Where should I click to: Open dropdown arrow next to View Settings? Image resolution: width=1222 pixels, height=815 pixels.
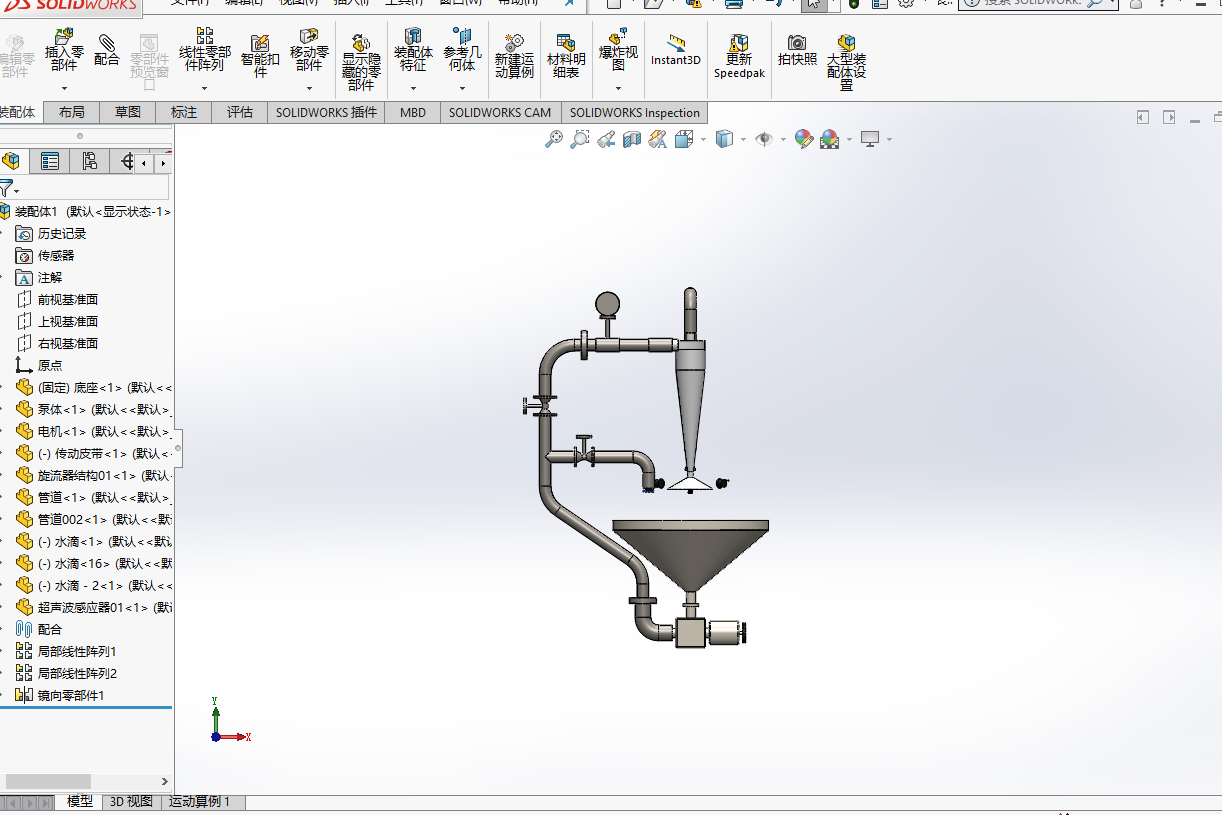pyautogui.click(x=889, y=140)
